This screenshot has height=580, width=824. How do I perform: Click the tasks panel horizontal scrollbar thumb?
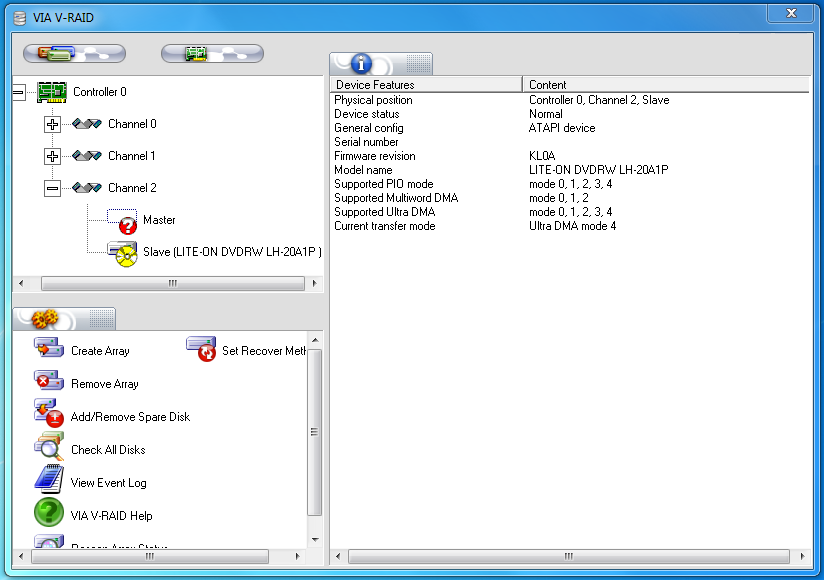point(150,556)
